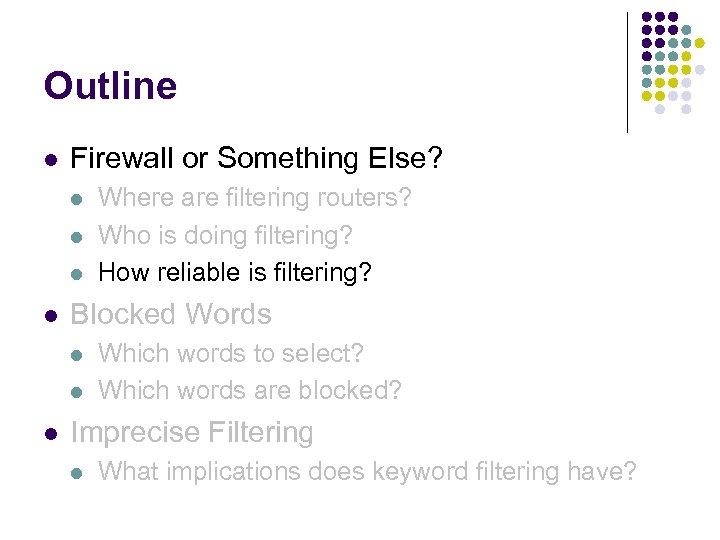
Task: Click the bullet before "Which words are blocked?"
Action: point(79,391)
